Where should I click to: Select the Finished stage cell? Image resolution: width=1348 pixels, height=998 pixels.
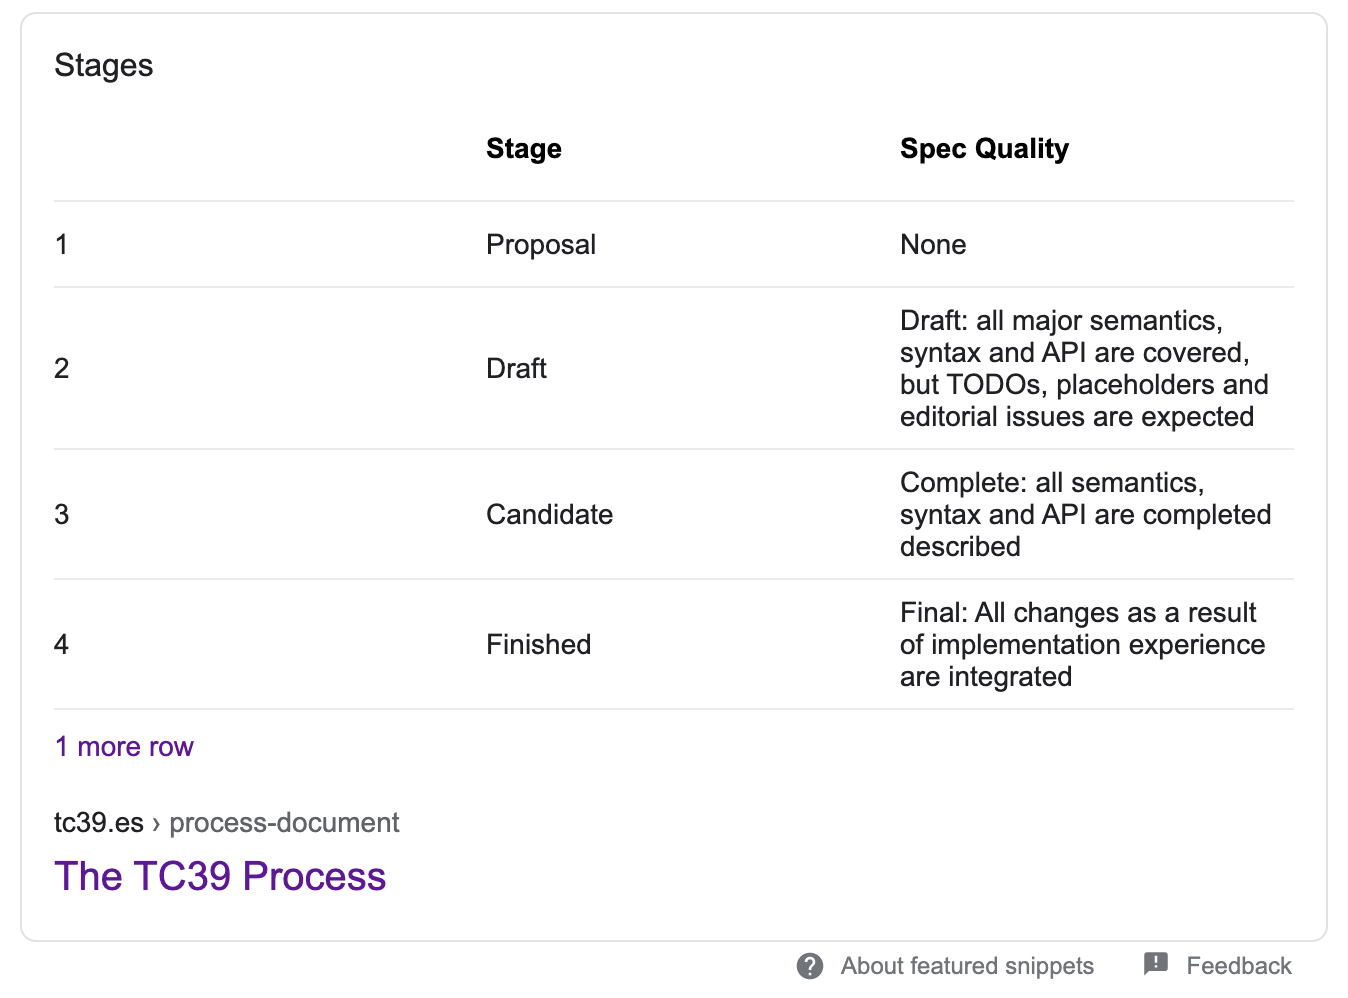pyautogui.click(x=538, y=645)
